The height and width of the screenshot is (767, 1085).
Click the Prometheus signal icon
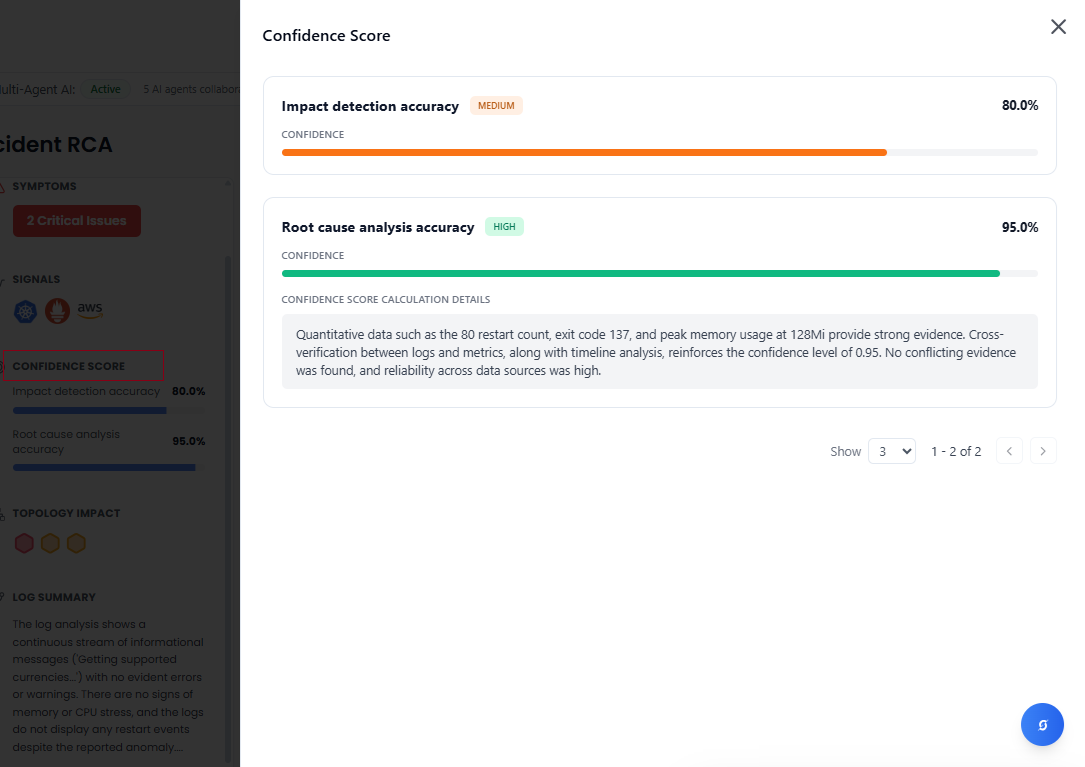[57, 311]
